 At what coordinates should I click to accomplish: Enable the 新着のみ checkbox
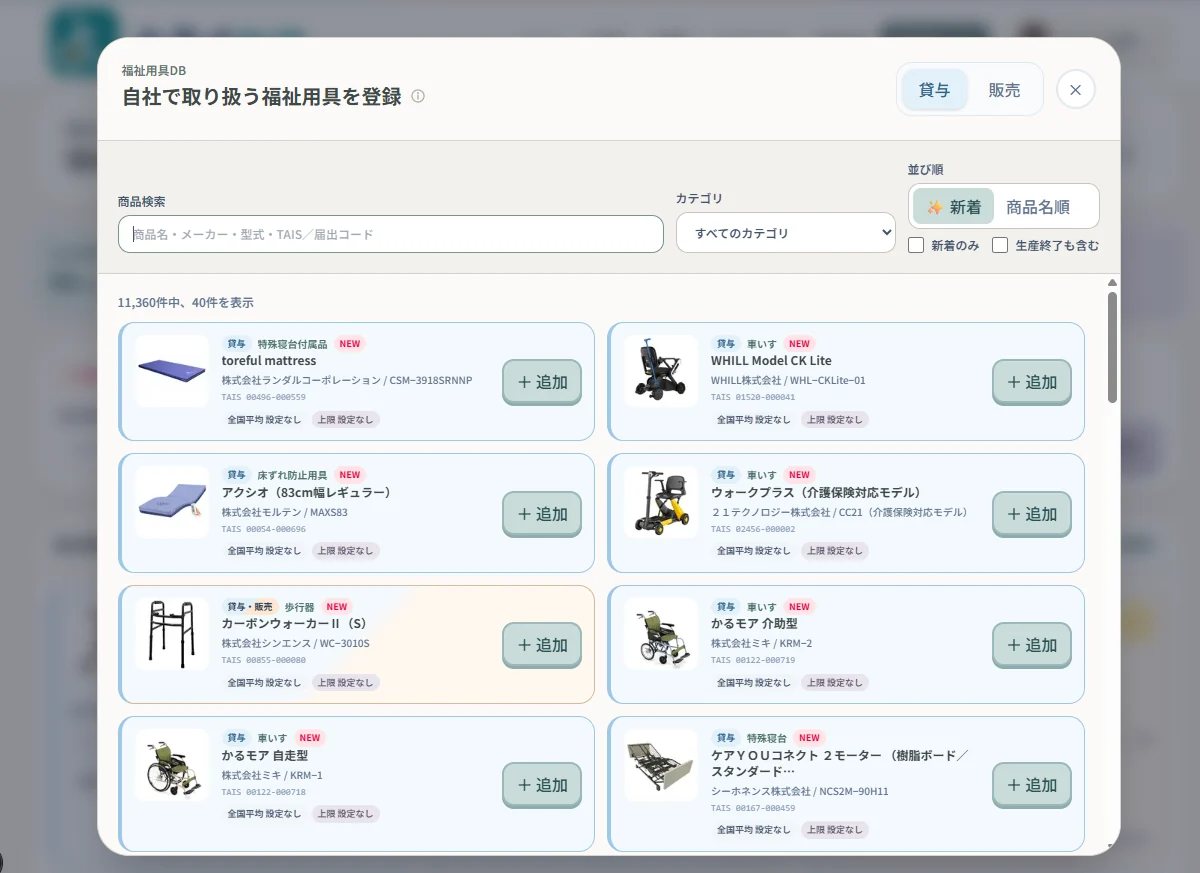point(916,245)
